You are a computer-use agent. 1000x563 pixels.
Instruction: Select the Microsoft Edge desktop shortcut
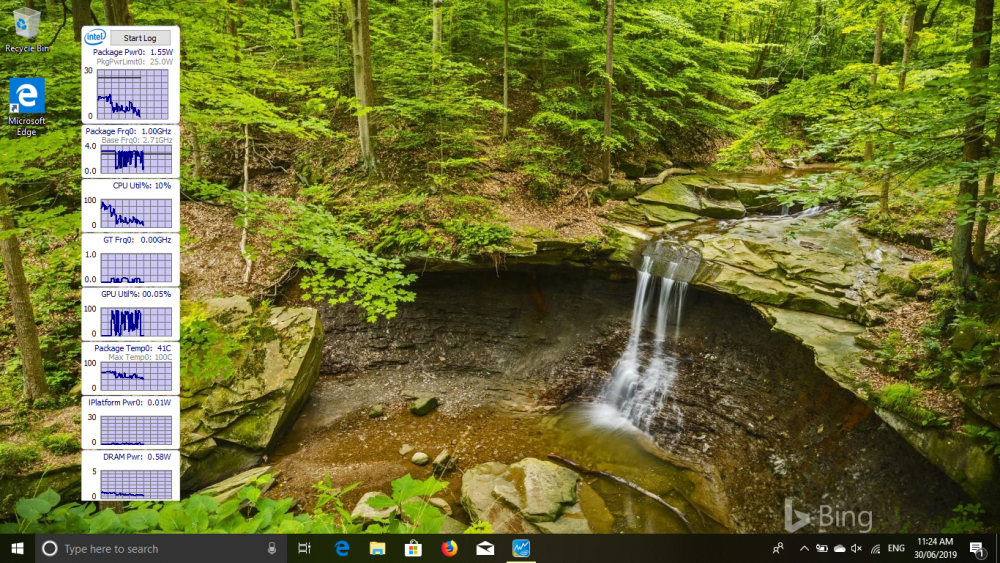(x=26, y=106)
